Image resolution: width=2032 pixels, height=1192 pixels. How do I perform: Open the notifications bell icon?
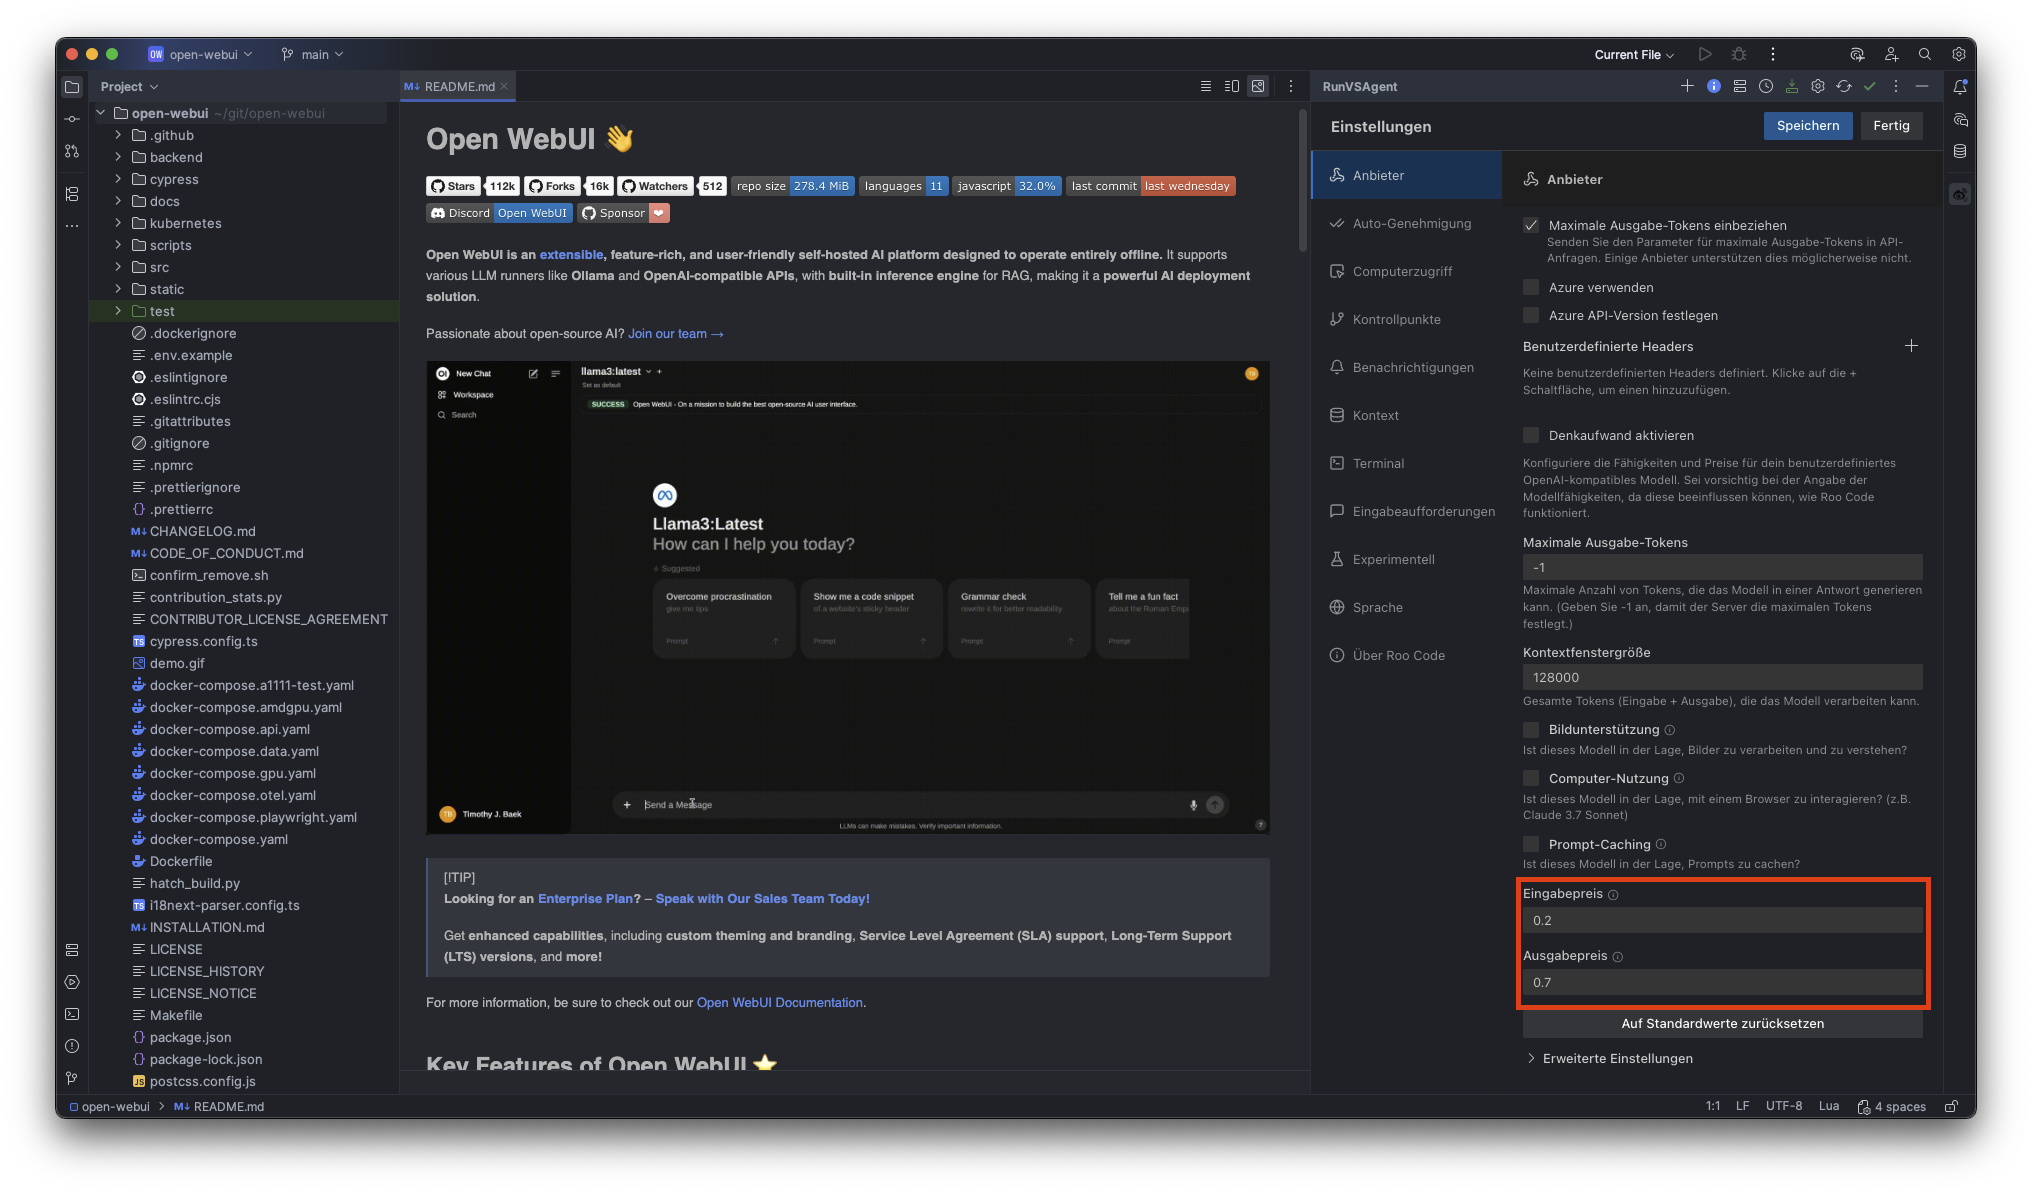click(1960, 87)
